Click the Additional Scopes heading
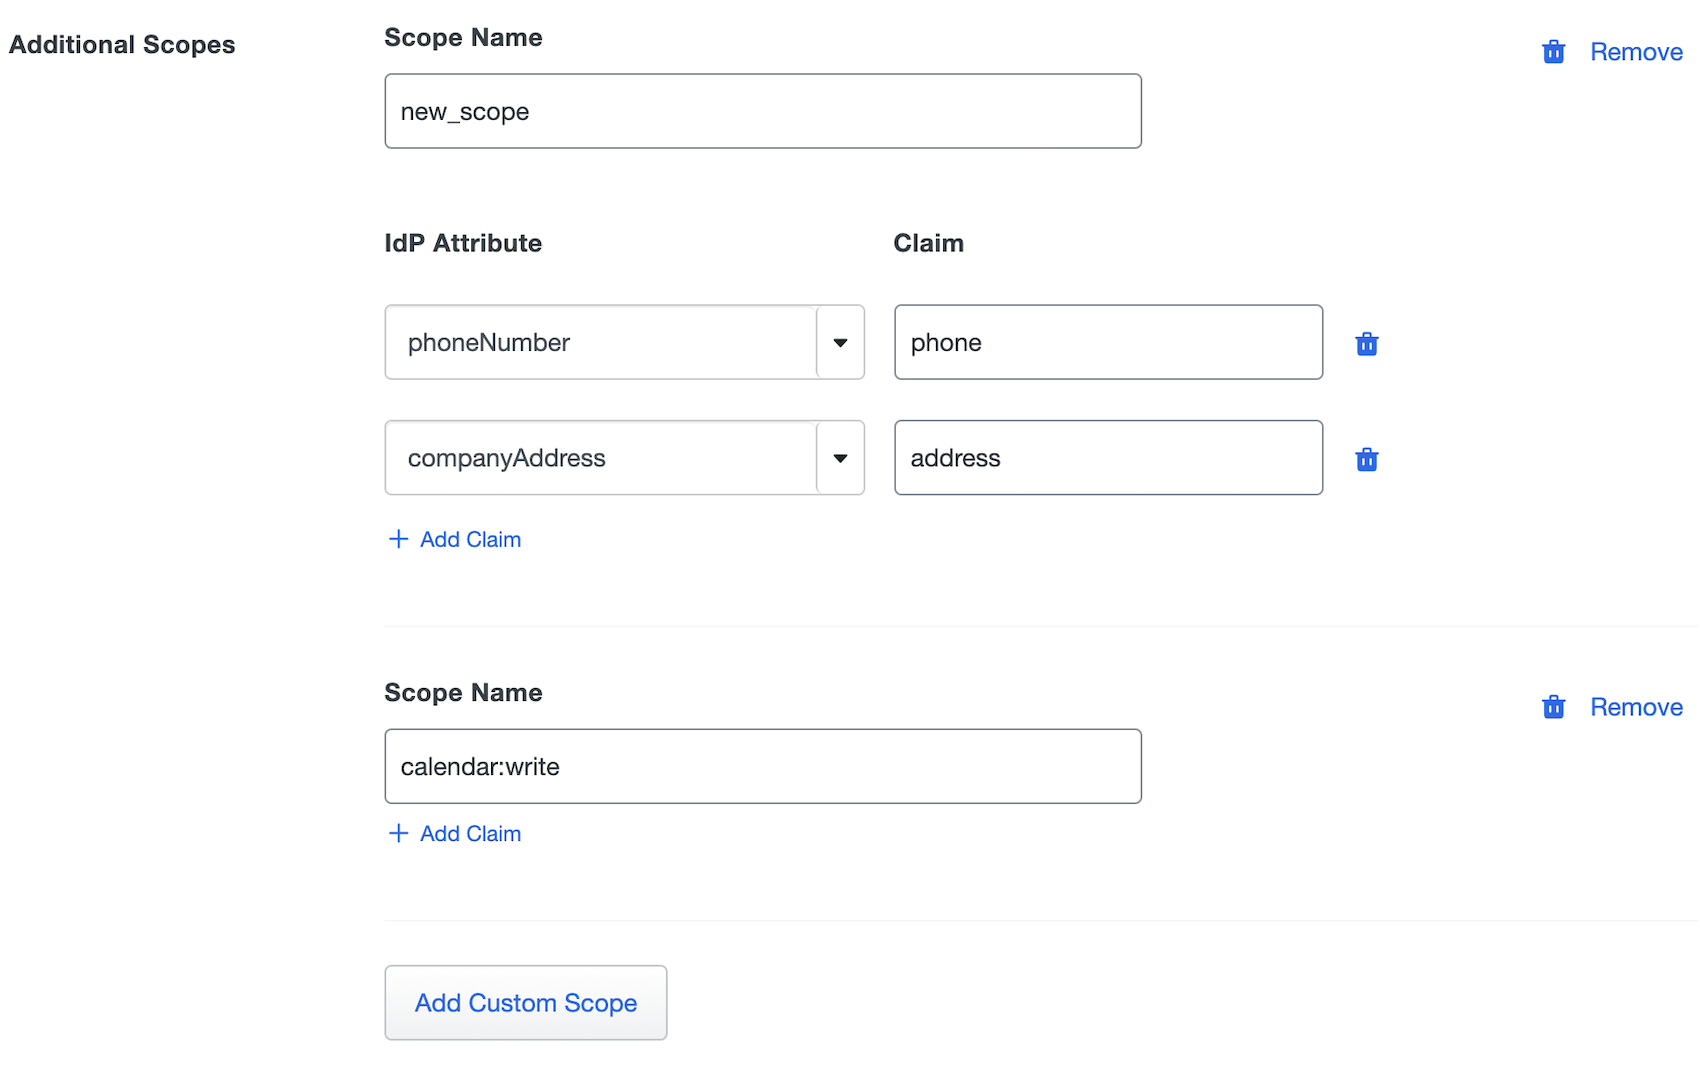Viewport: 1700px width, 1074px height. click(x=122, y=44)
